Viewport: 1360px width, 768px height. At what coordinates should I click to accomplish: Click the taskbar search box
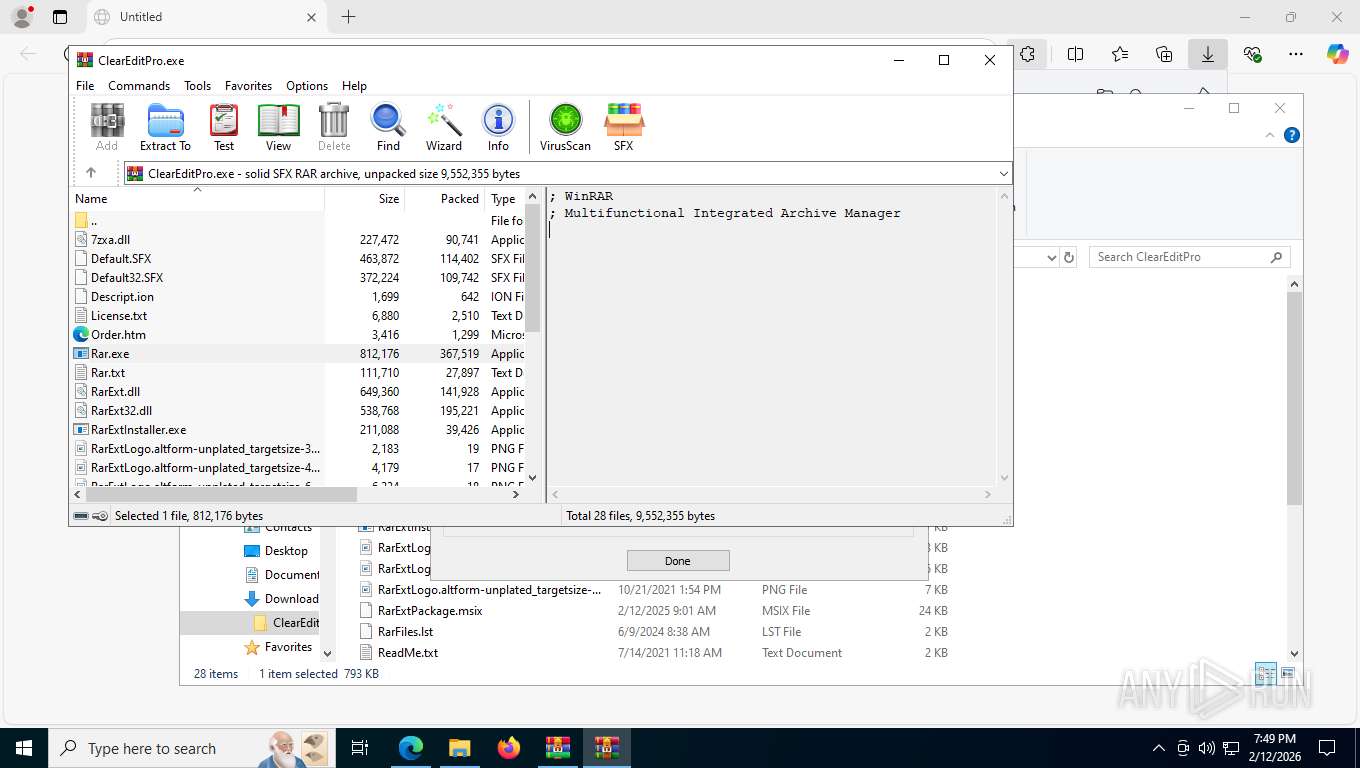(190, 748)
